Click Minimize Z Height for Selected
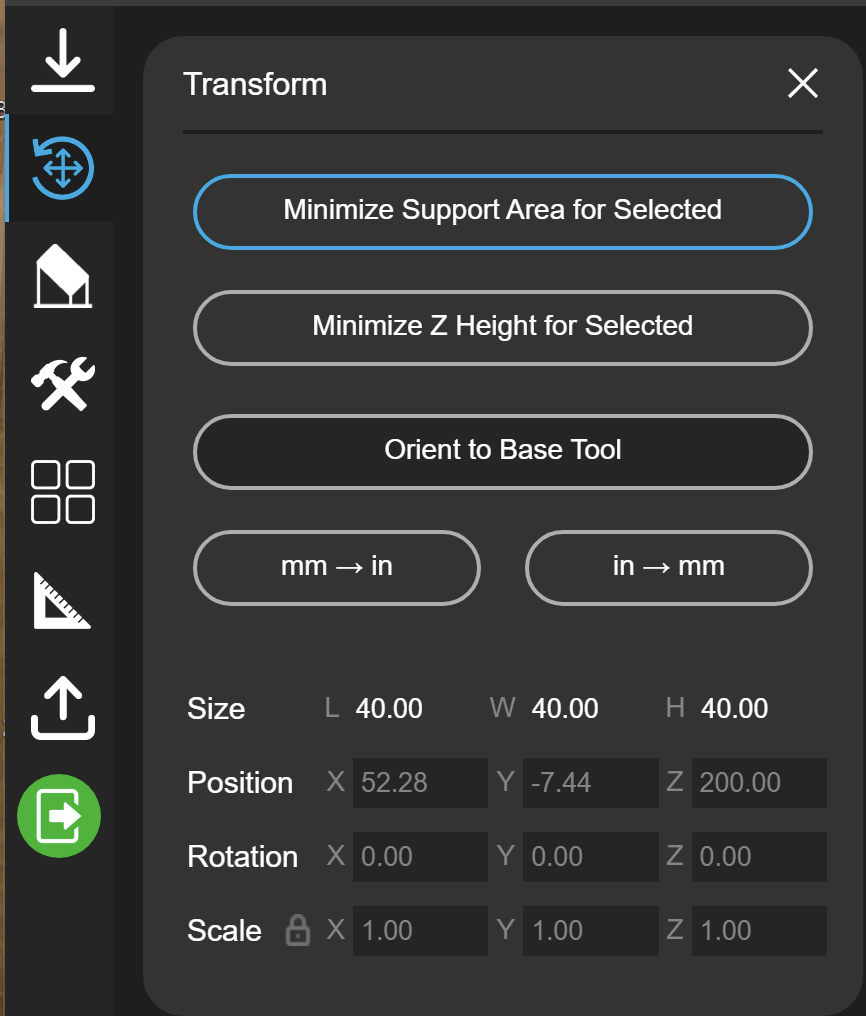 point(503,327)
